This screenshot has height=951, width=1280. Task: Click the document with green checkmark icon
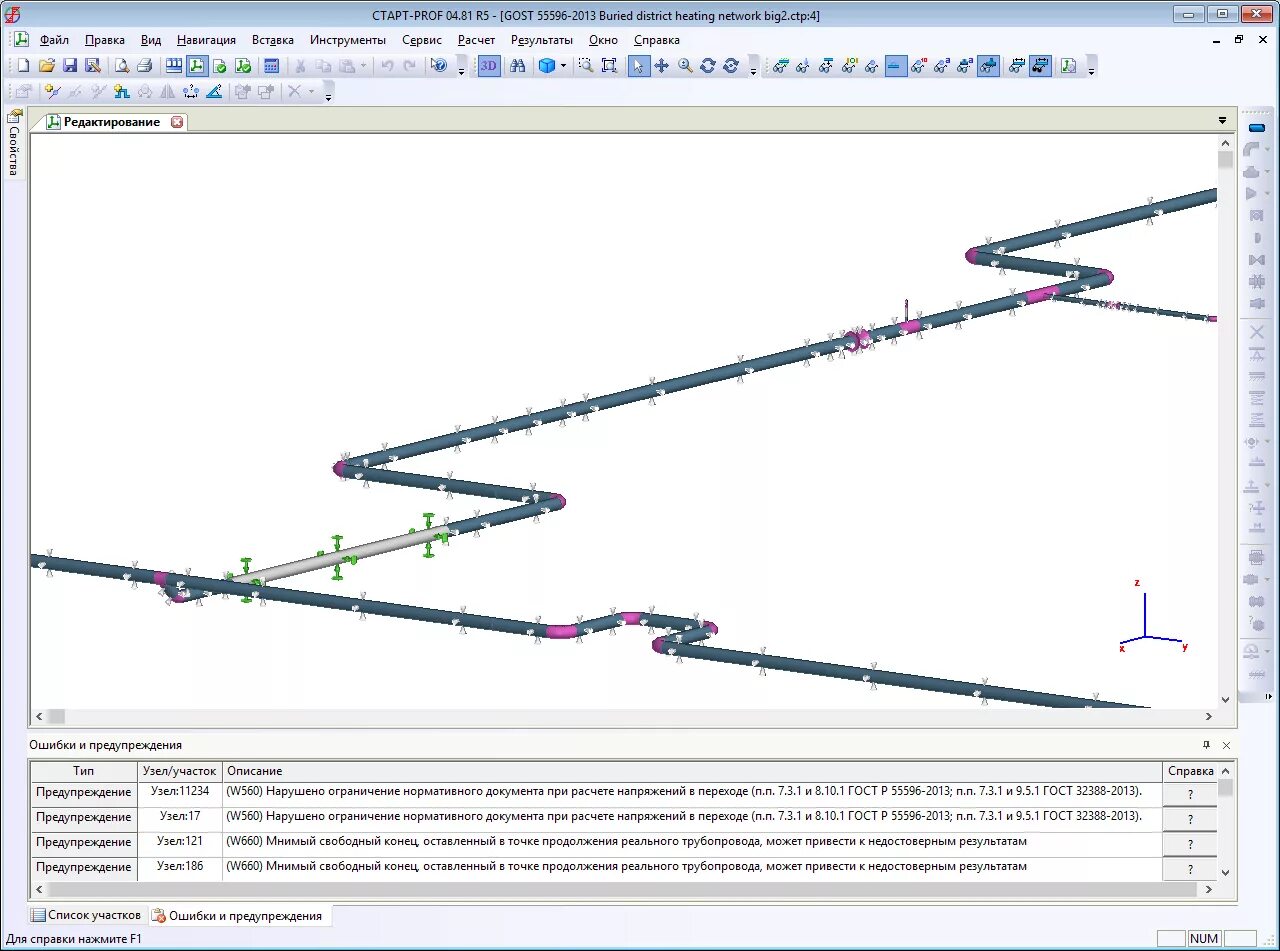pos(219,66)
